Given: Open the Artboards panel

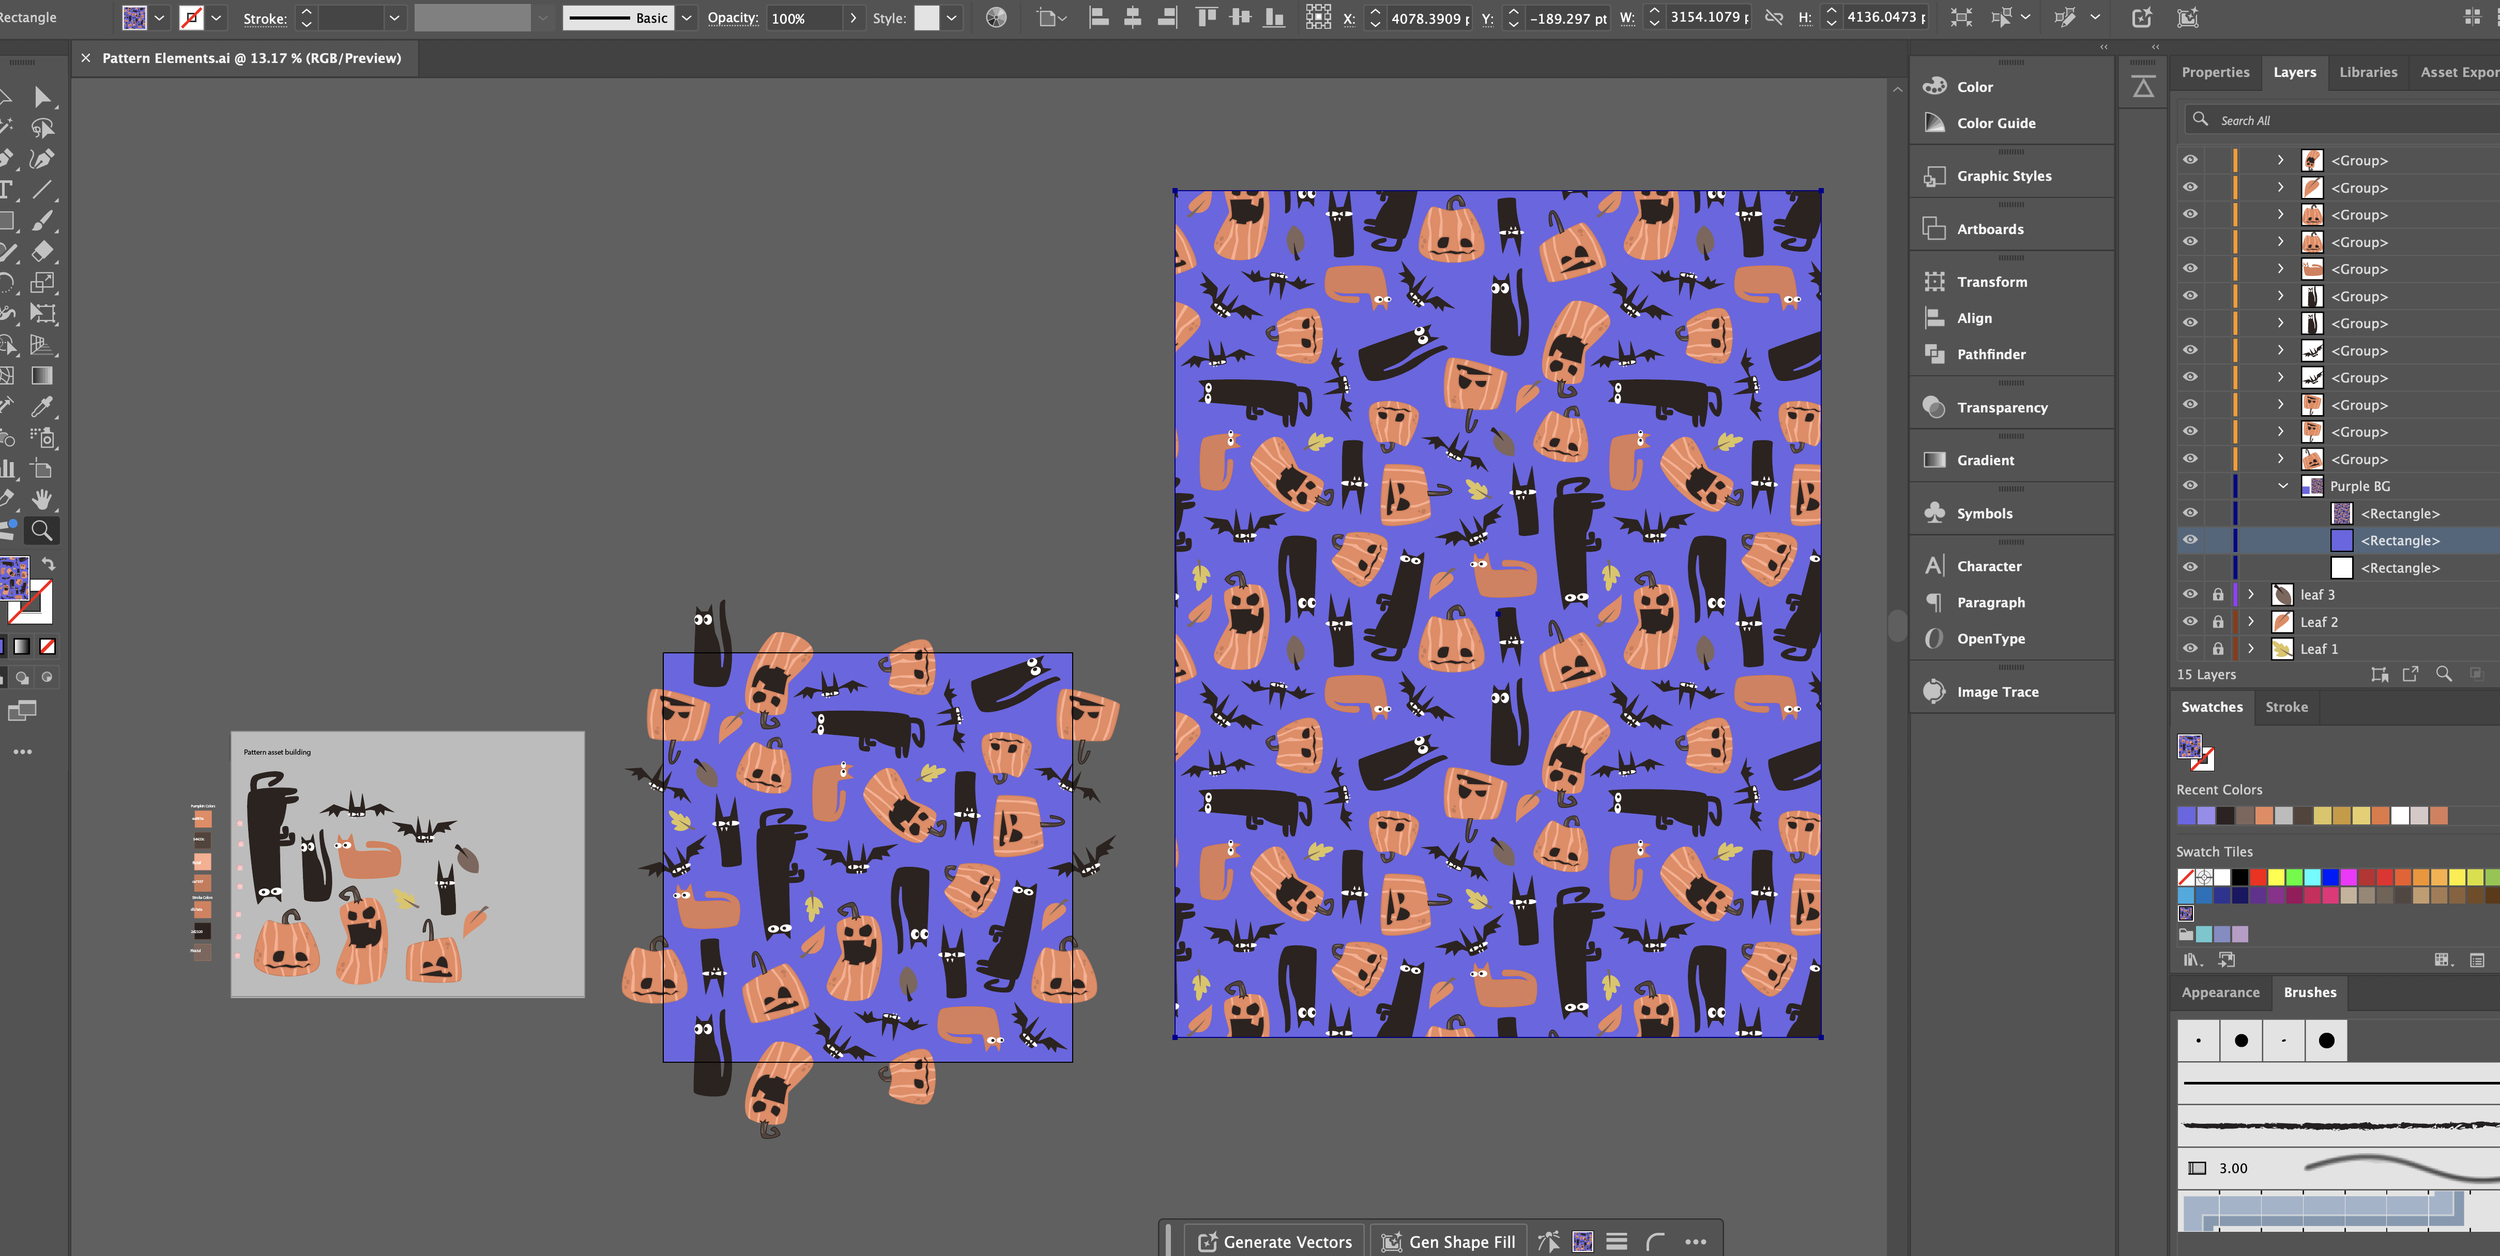Looking at the screenshot, I should [x=1989, y=229].
